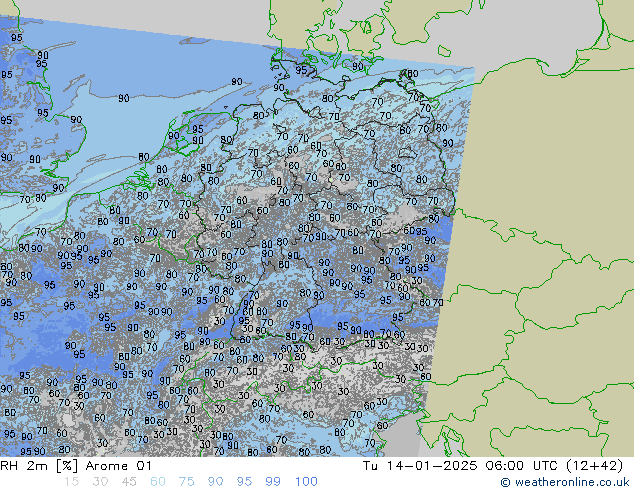Click the legend value 15 in color scale

[71, 482]
